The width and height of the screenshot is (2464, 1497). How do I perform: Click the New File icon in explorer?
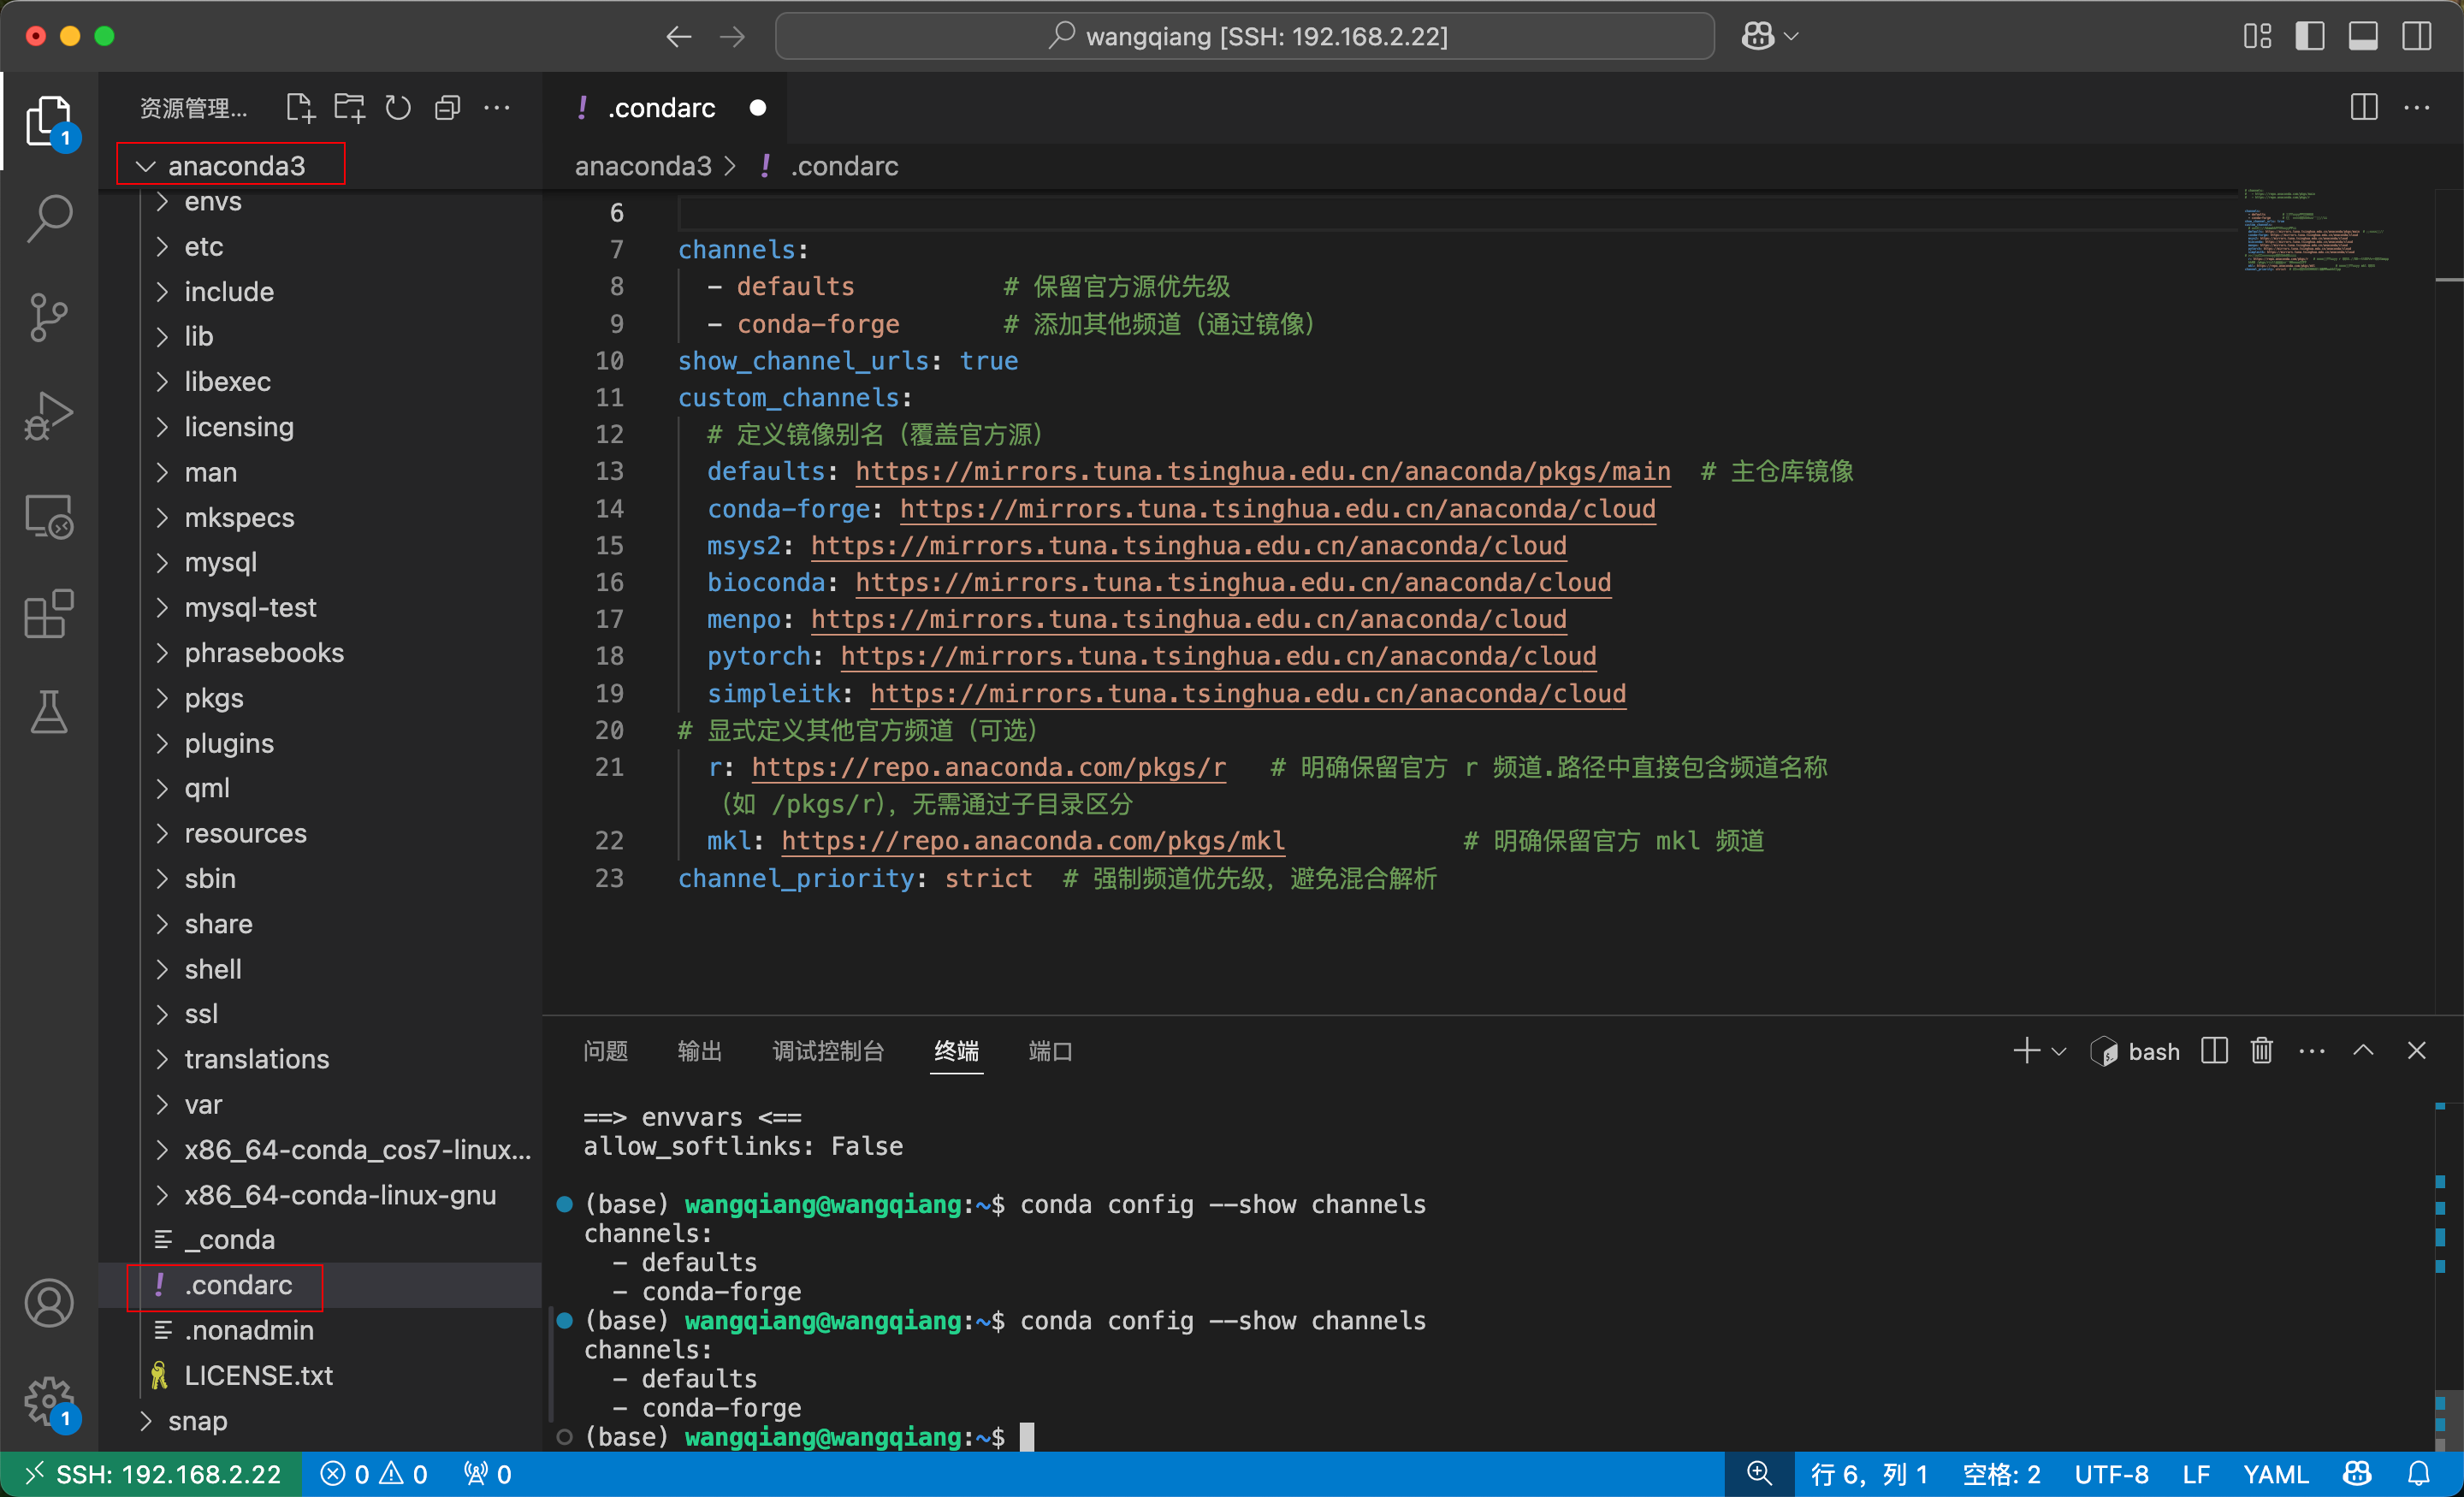(299, 108)
